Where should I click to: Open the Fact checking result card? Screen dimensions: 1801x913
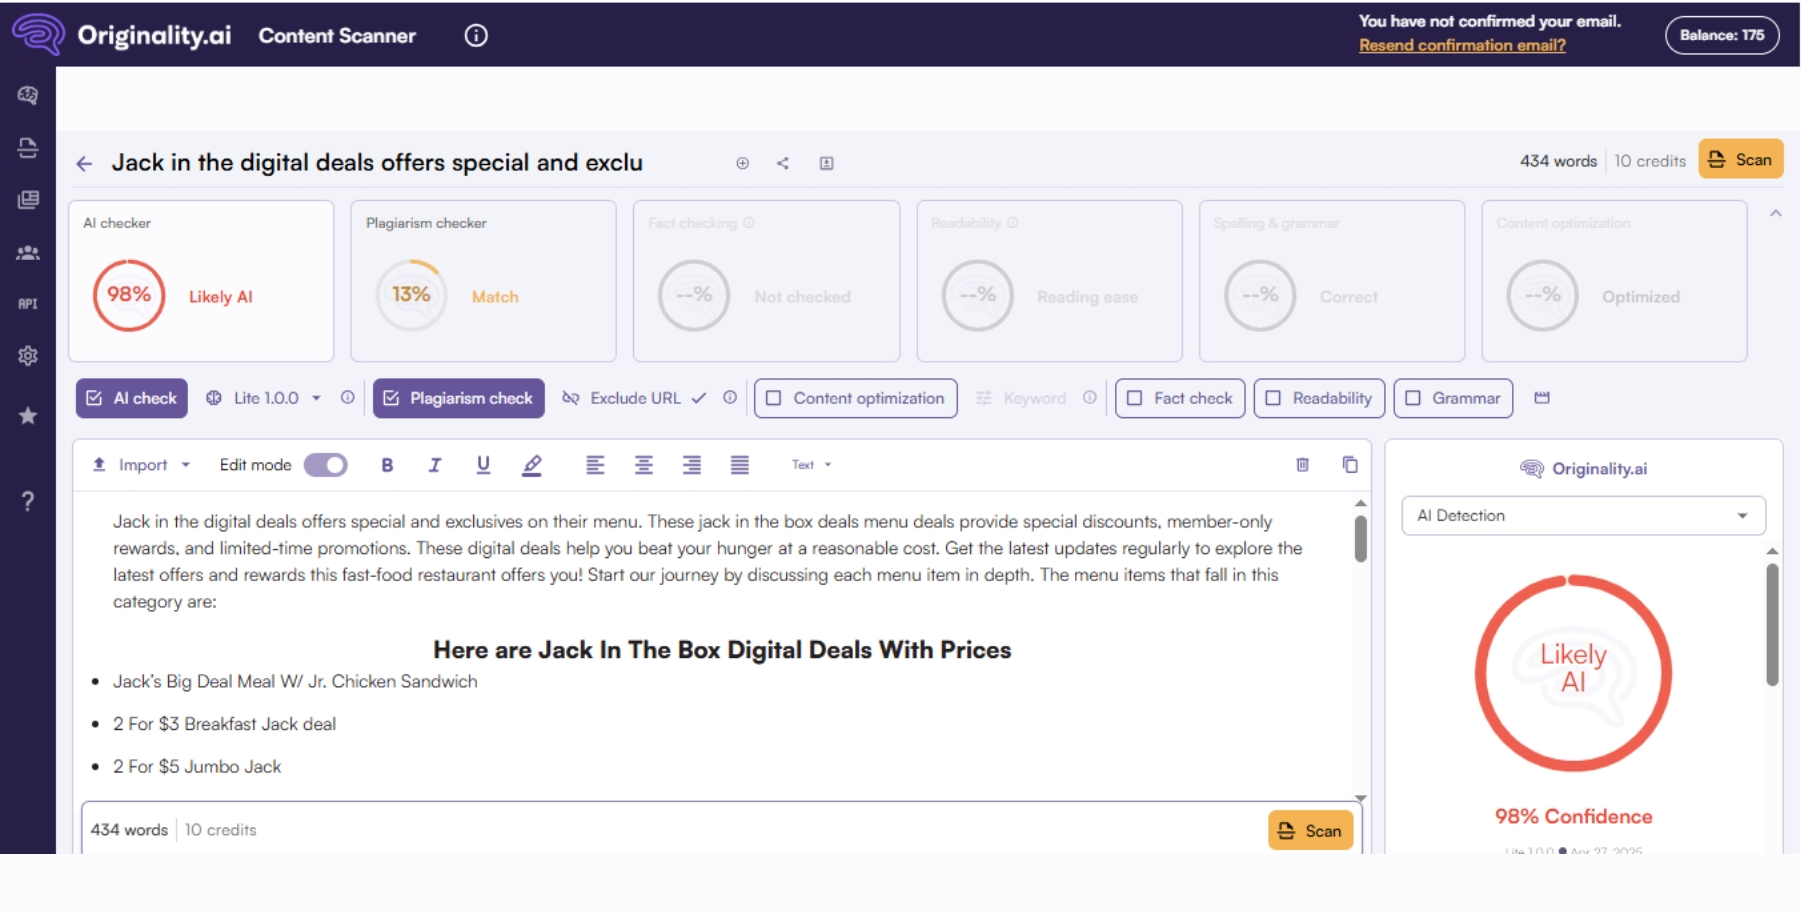coord(767,281)
